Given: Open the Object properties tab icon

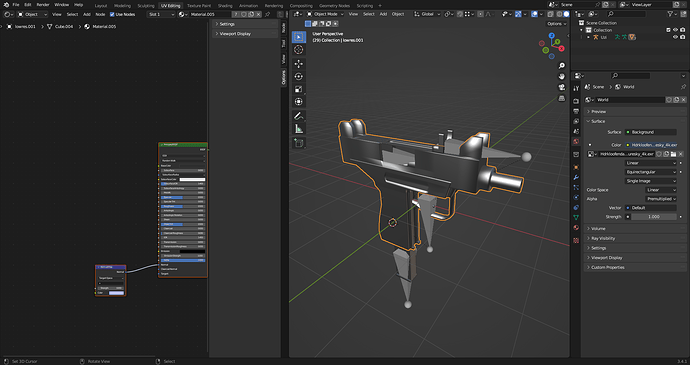Looking at the screenshot, I should (576, 167).
